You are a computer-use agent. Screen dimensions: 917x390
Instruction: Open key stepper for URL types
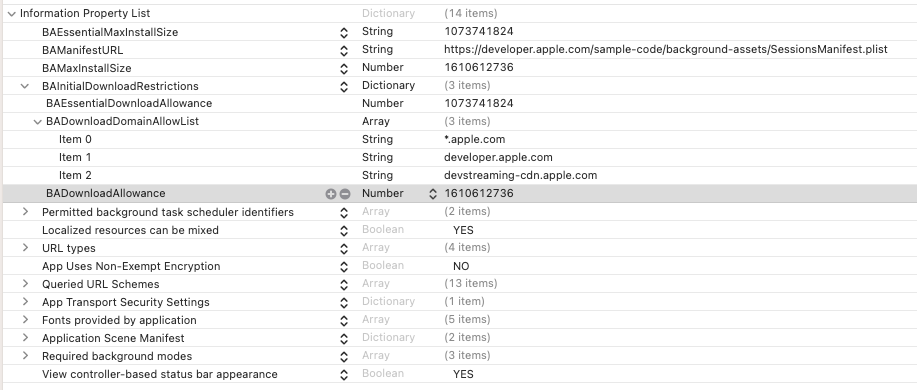pyautogui.click(x=344, y=249)
